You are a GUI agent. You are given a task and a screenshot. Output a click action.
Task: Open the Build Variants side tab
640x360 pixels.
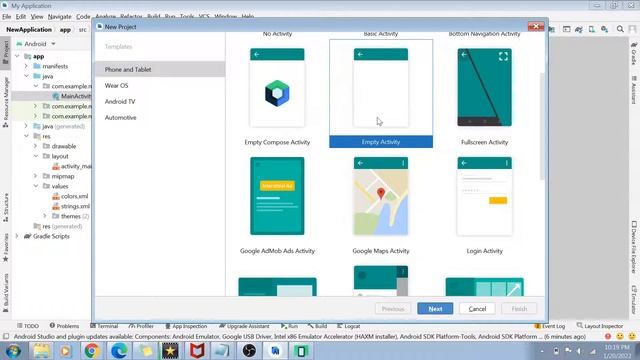pos(6,293)
